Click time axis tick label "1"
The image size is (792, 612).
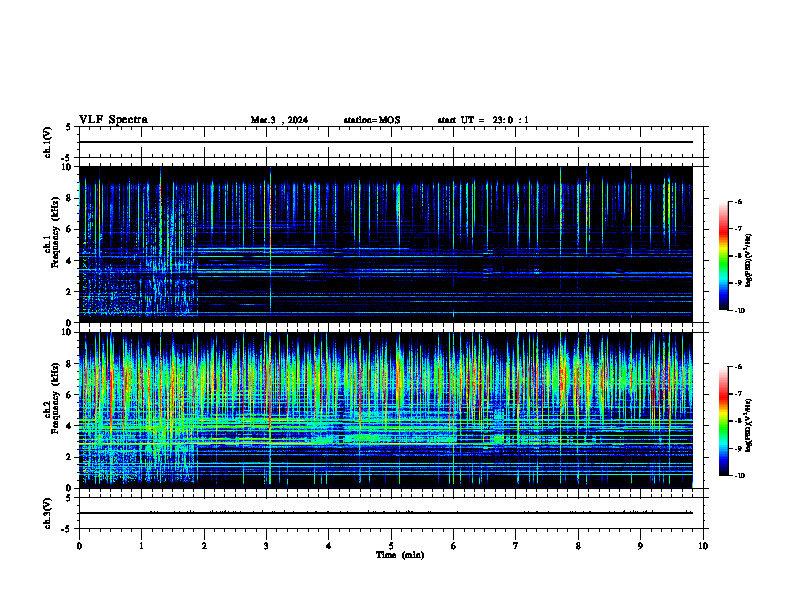141,546
